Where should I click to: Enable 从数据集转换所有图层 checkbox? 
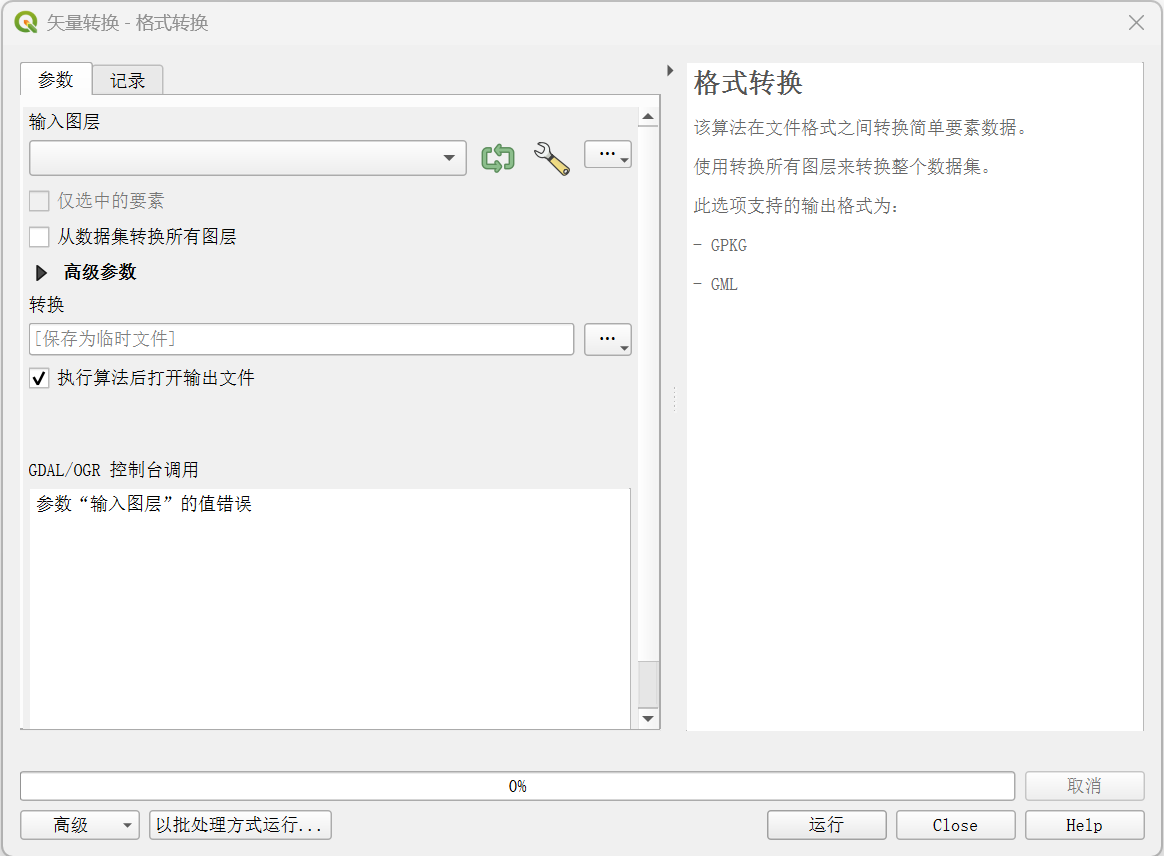[39, 237]
